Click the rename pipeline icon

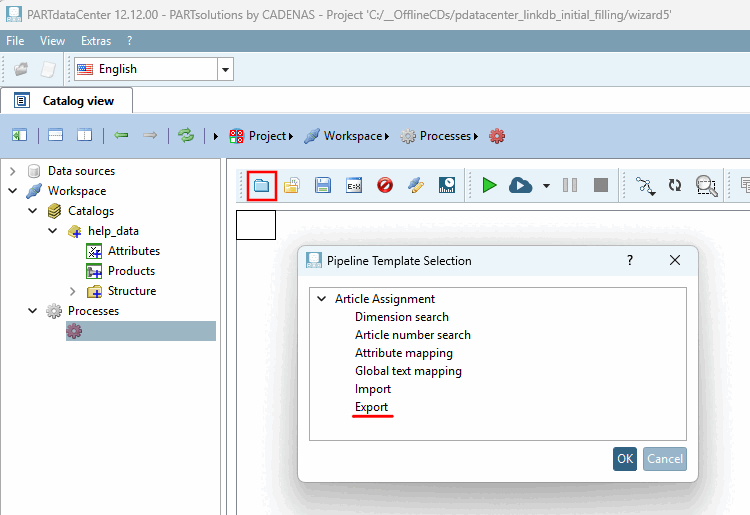354,185
